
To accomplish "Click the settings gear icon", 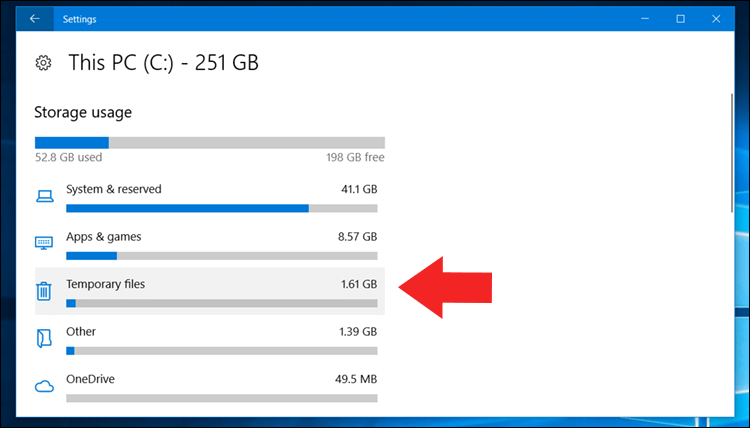I will pos(43,63).
